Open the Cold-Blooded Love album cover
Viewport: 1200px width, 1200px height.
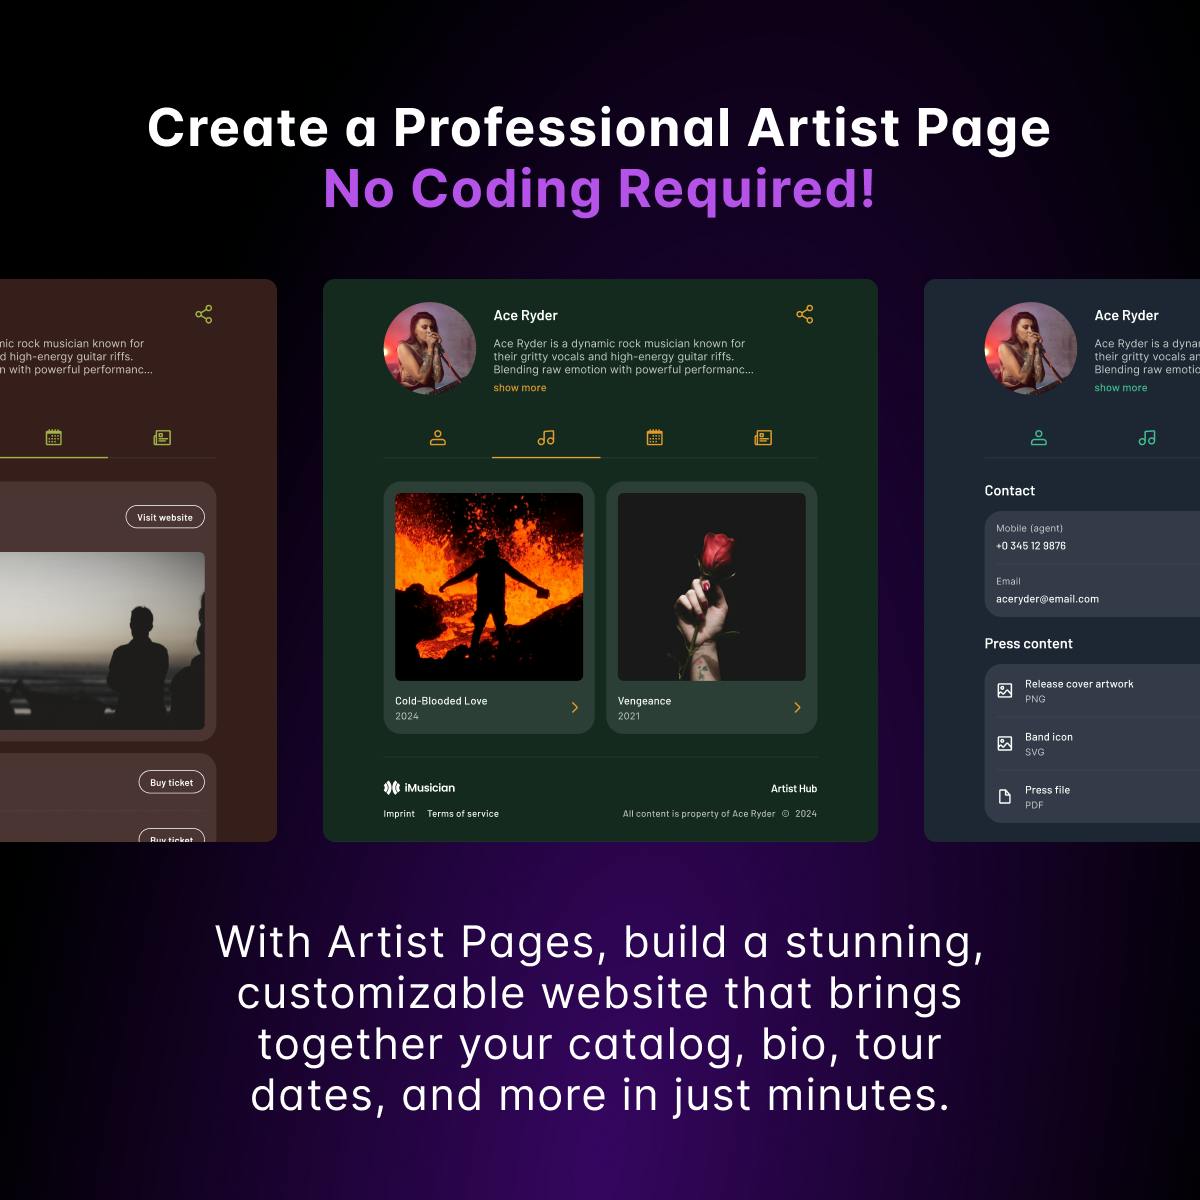(x=489, y=587)
